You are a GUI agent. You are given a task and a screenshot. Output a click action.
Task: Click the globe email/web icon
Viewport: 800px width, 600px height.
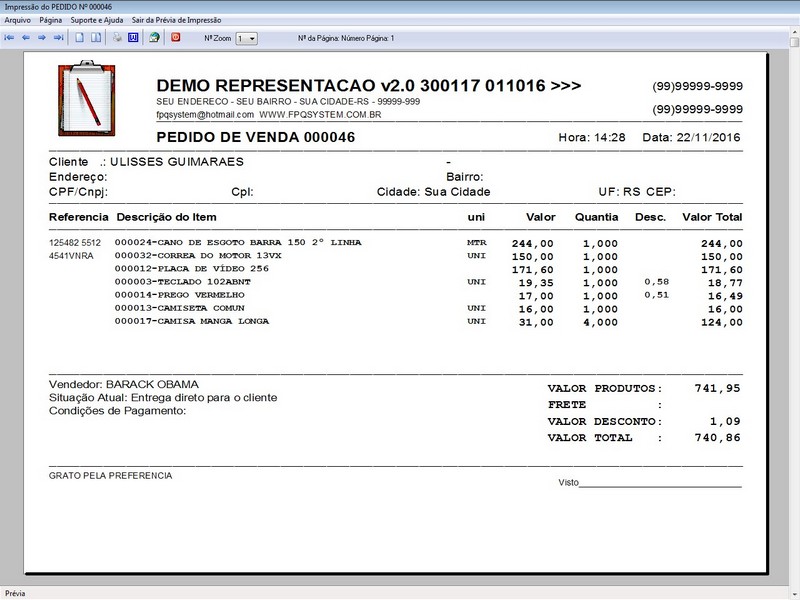point(154,38)
